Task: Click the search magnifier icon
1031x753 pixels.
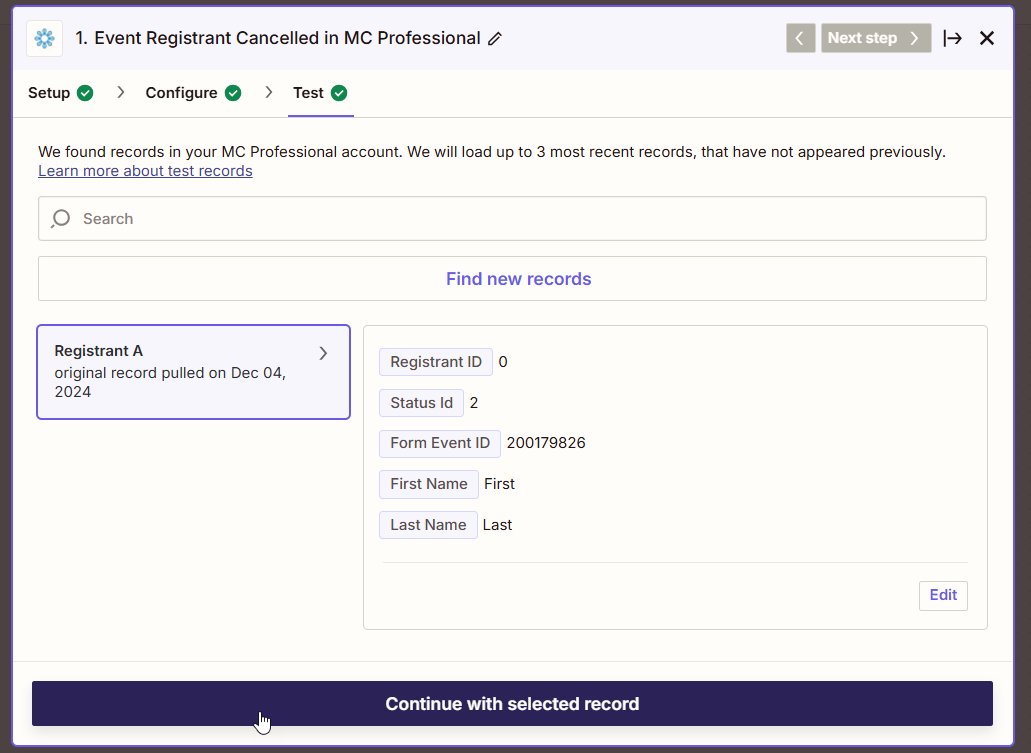Action: coord(60,218)
